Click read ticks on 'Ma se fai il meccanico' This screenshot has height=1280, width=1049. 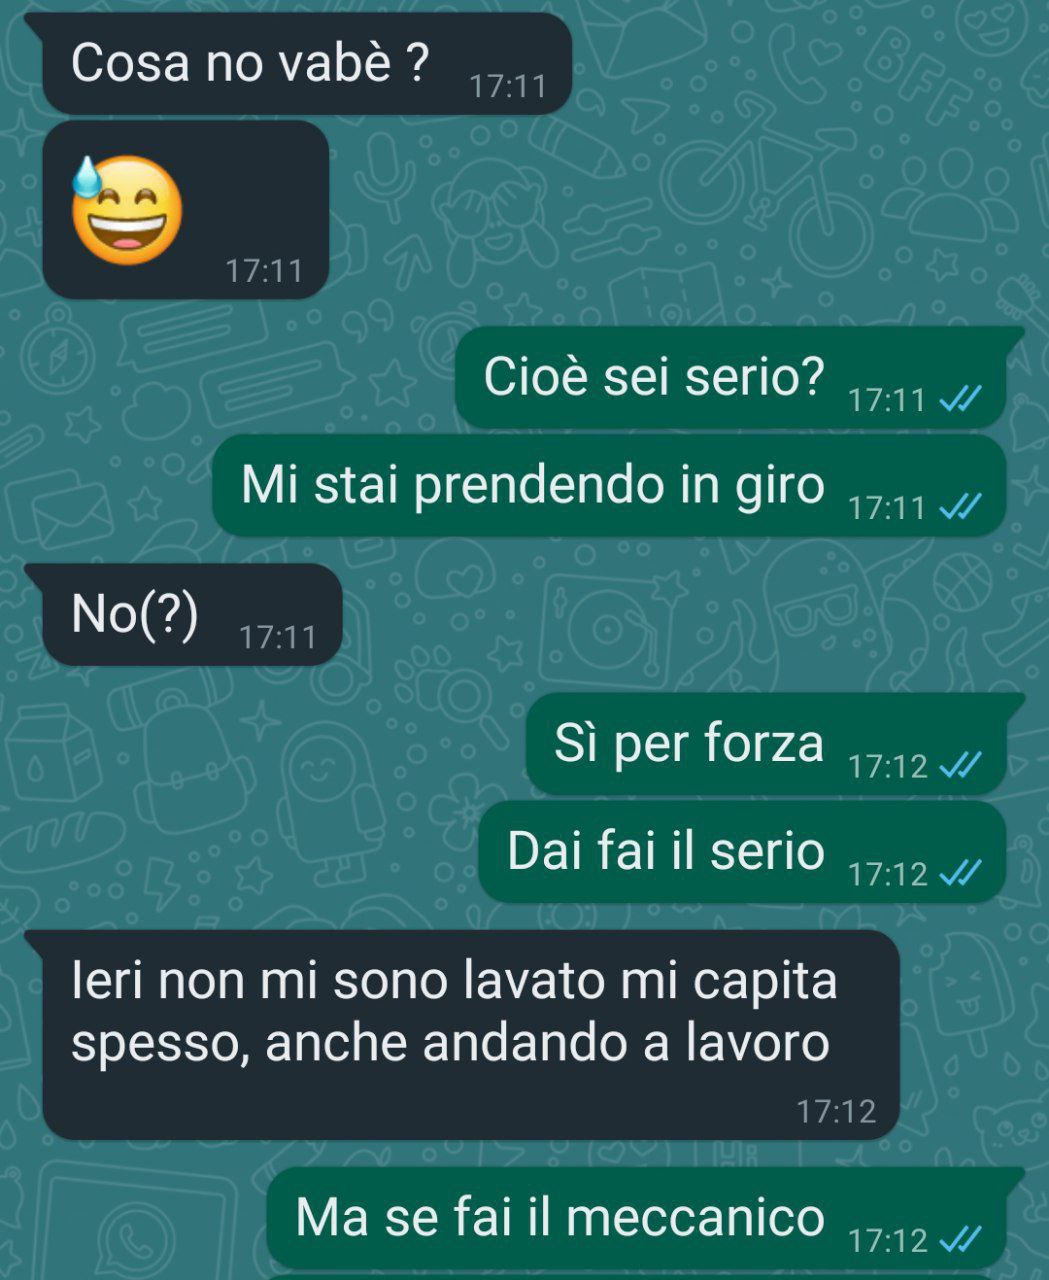point(961,1240)
